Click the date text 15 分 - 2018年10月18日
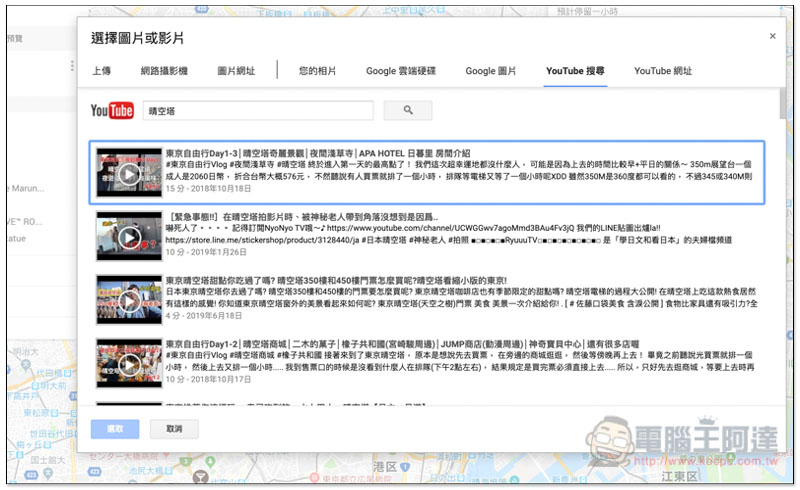Viewport: 800px width, 490px height. [208, 188]
